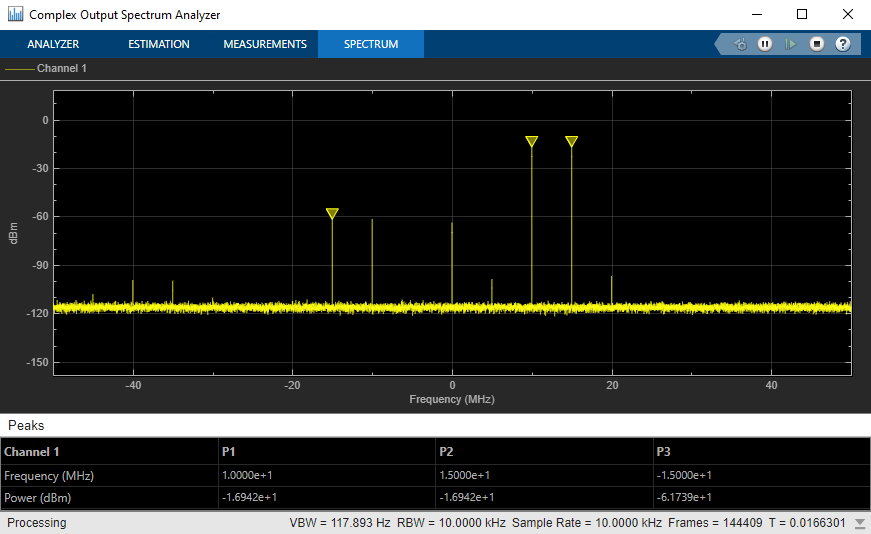871x534 pixels.
Task: Switch to the ESTIMATION tab
Action: pyautogui.click(x=159, y=44)
